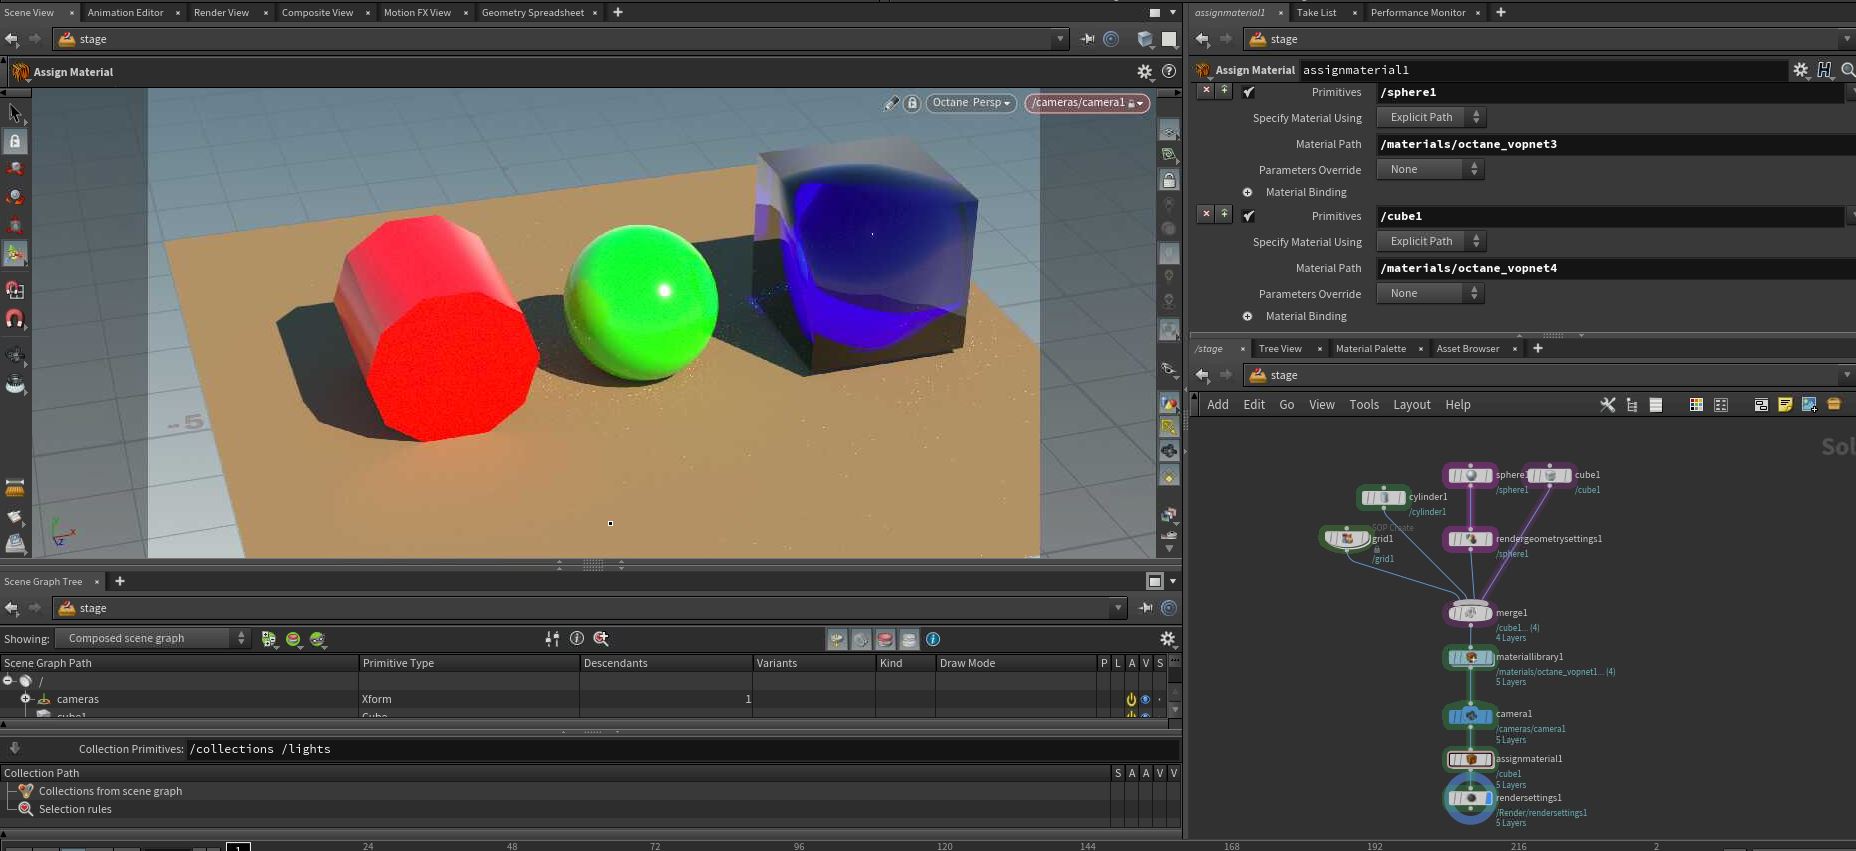Click the pencil icon beside Octane Persp

point(891,103)
